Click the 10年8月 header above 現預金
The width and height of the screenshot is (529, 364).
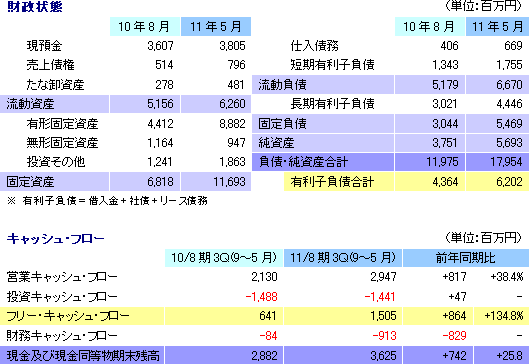(145, 26)
